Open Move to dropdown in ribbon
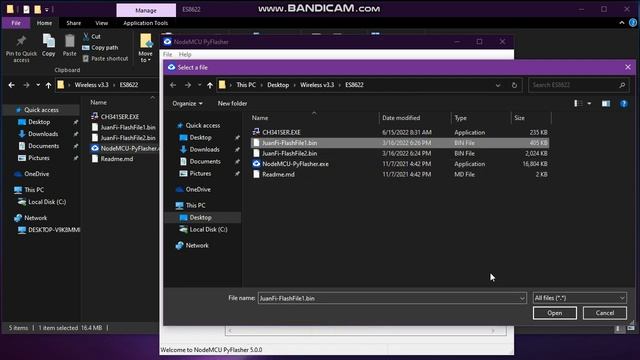 pos(145,48)
